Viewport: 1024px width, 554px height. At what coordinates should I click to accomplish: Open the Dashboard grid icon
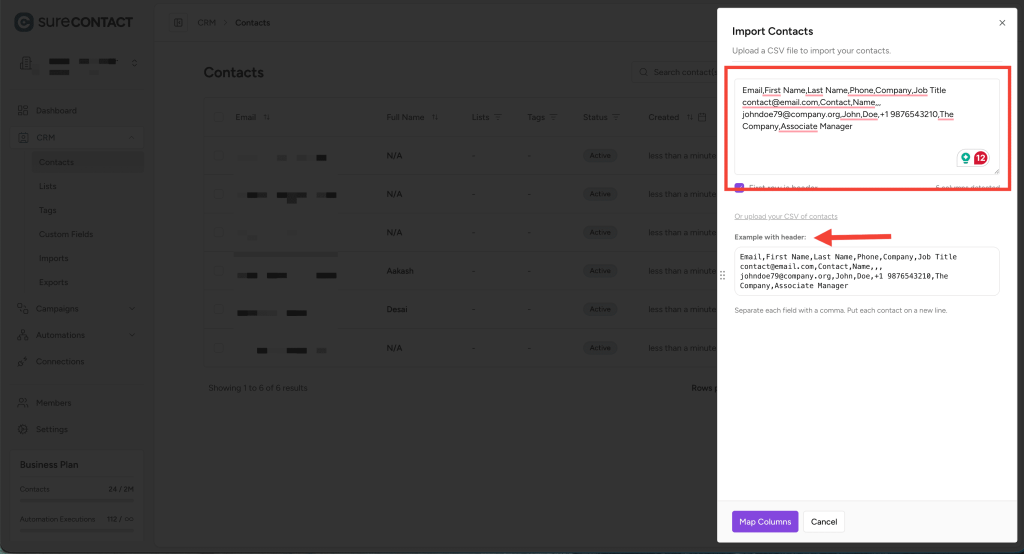(x=23, y=110)
